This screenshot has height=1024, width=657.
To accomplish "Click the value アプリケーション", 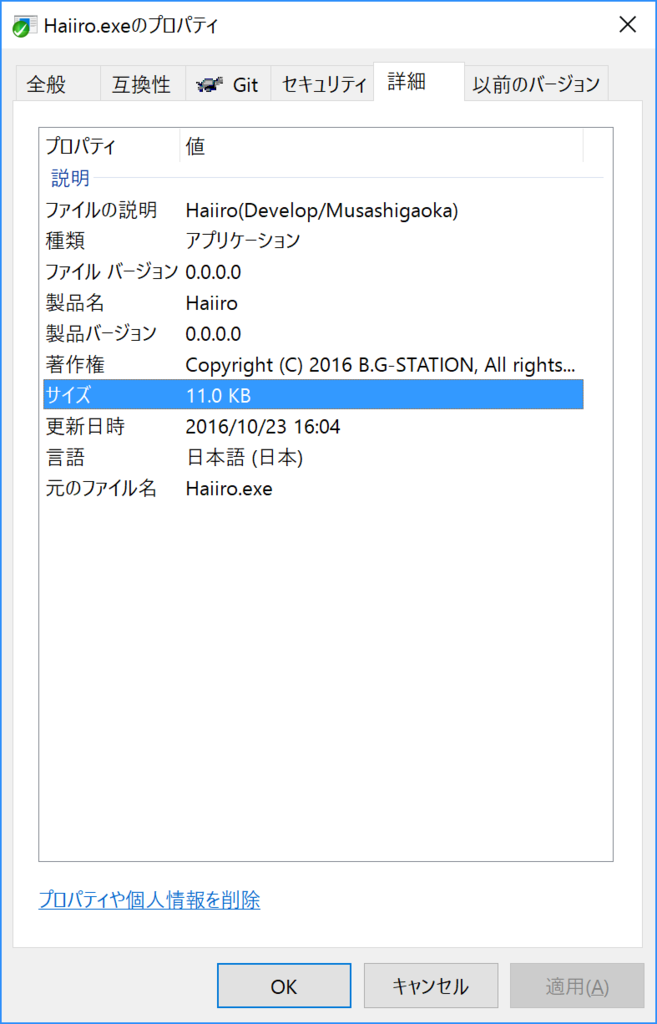I will [x=243, y=241].
